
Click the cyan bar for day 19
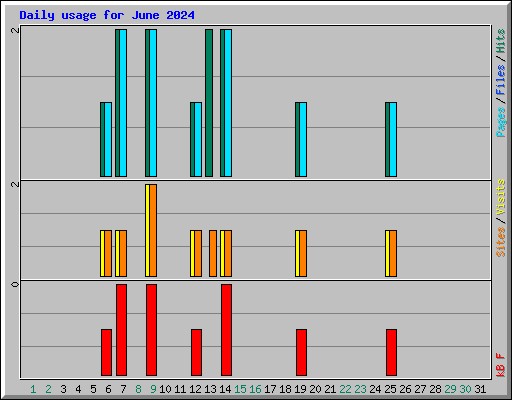click(303, 139)
